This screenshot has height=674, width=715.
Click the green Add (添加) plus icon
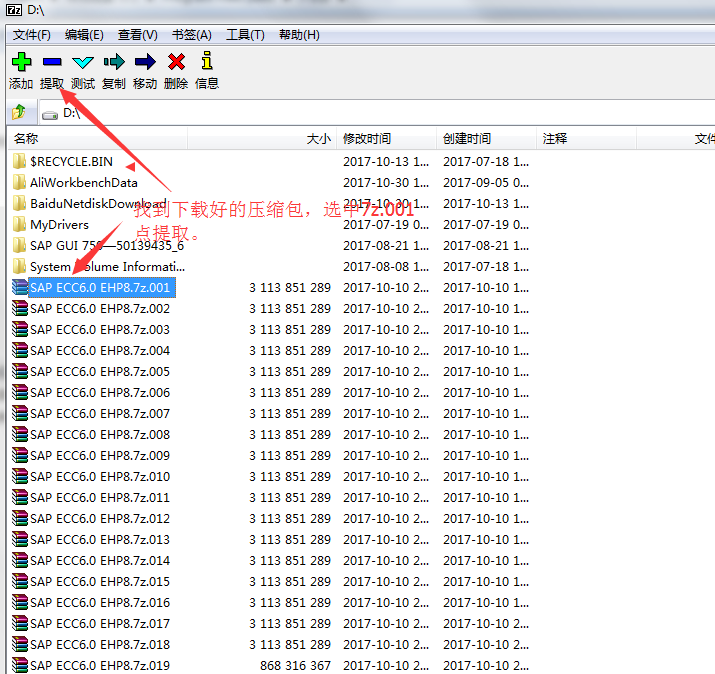[21, 62]
